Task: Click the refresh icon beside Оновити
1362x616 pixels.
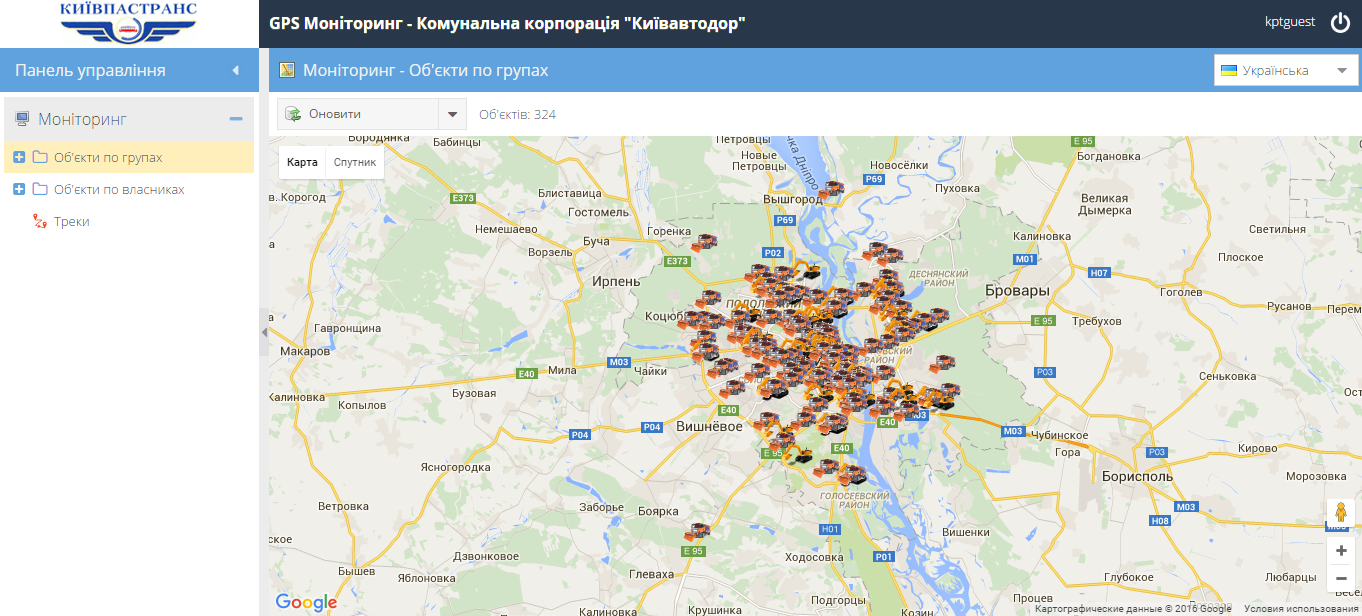Action: tap(294, 114)
